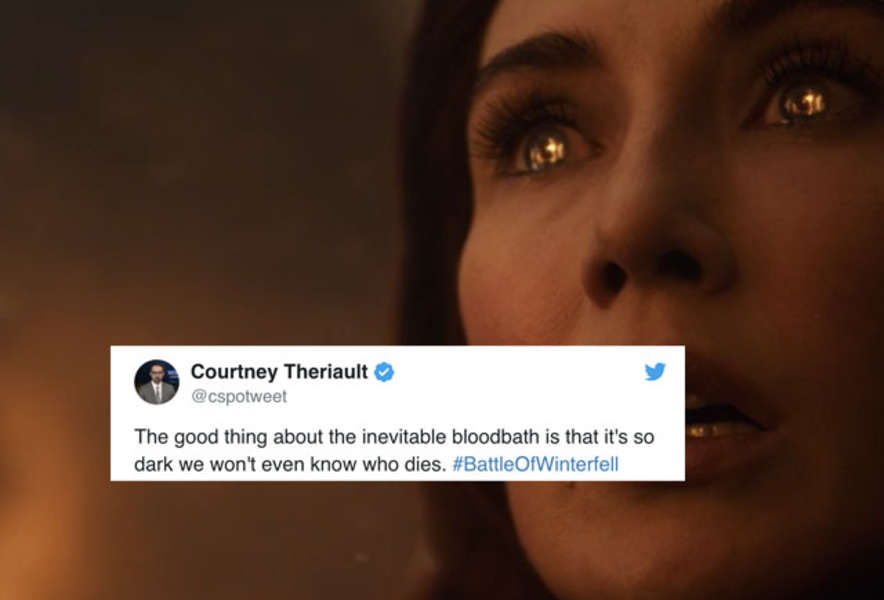Click the blue verified checkmark badge
The image size is (884, 600).
[x=384, y=372]
